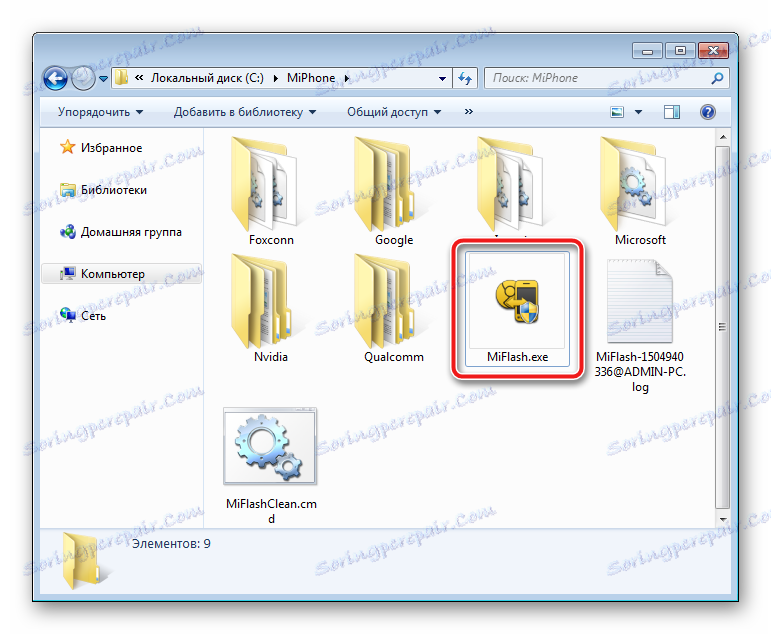Screen dimensions: 771x634
Task: Show more toolbar commands chevron
Action: tap(468, 112)
